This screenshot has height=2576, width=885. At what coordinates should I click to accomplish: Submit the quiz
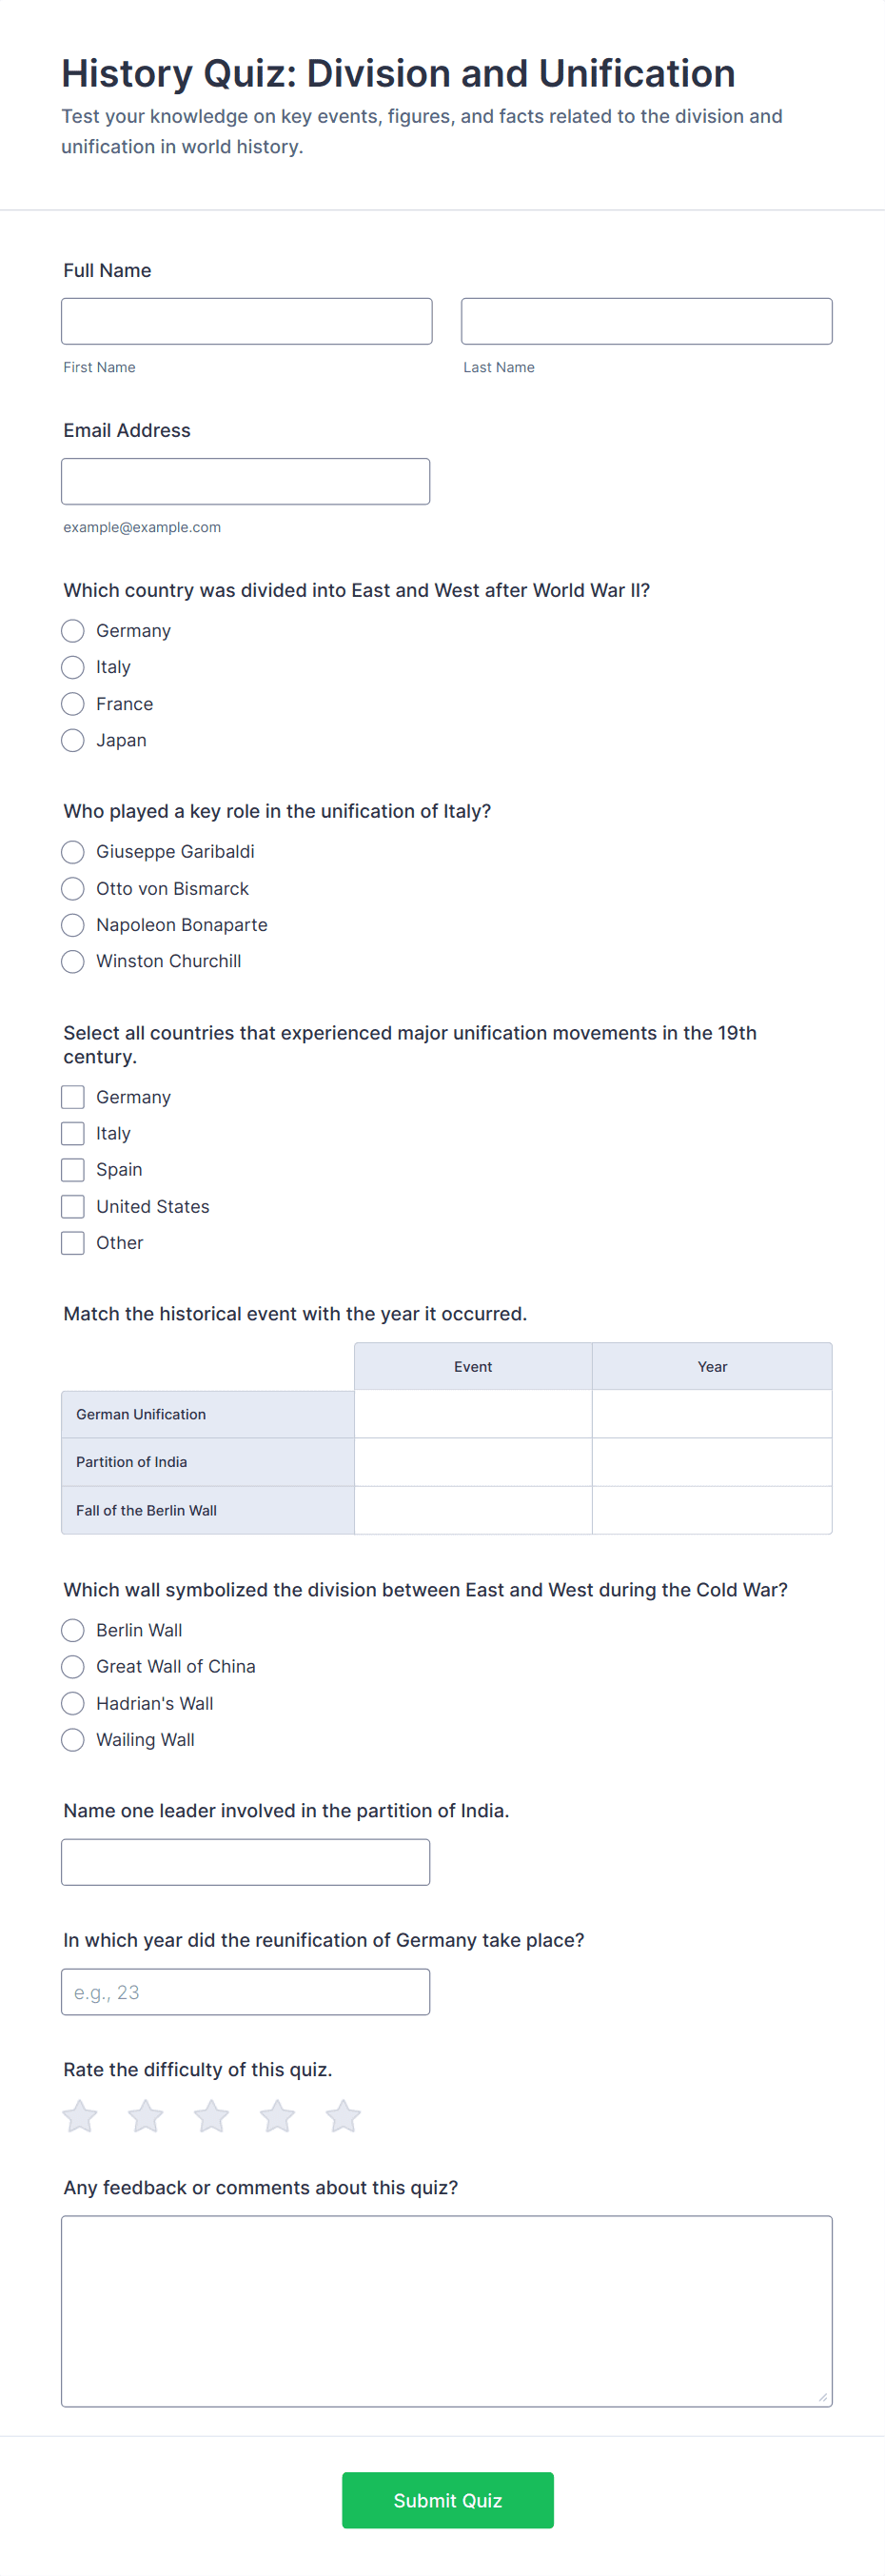[447, 2500]
